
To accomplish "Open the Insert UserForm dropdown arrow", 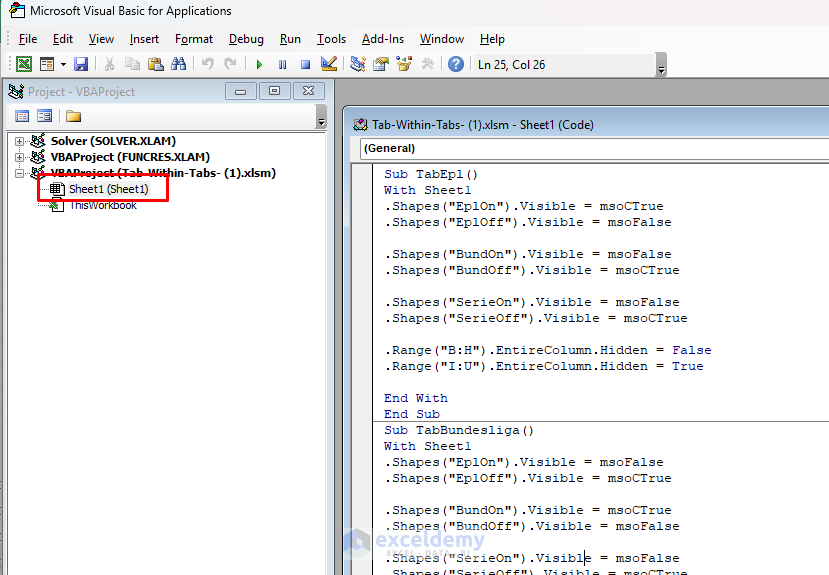I will pyautogui.click(x=63, y=64).
